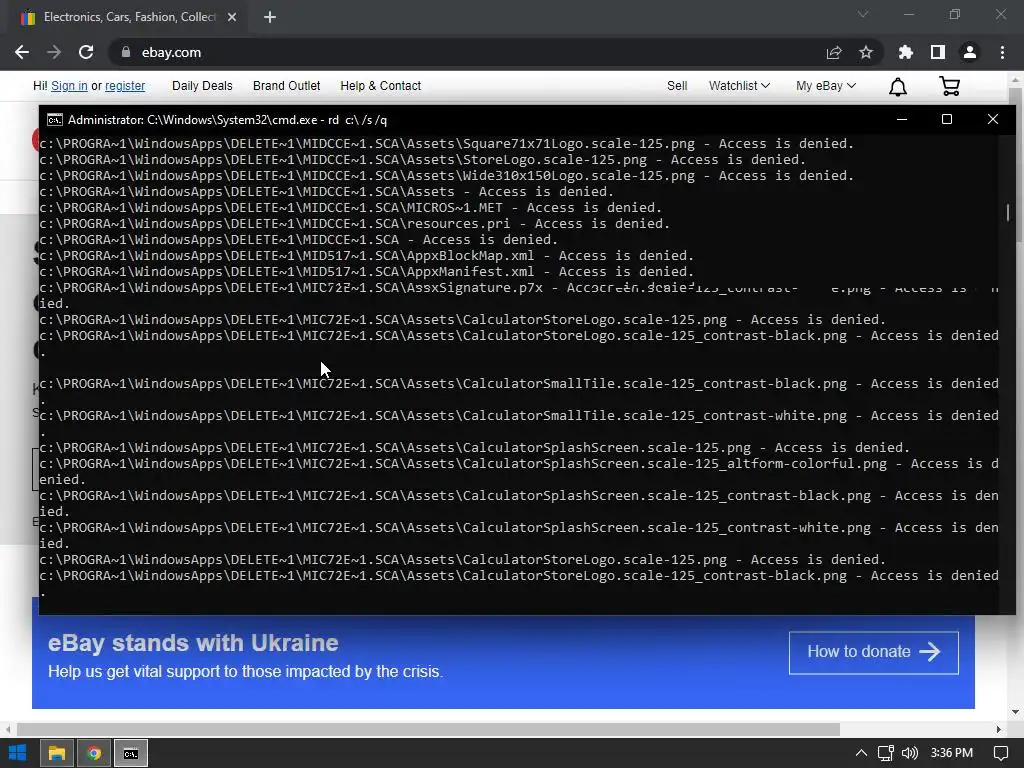Toggle Chrome side panel icon
Screen dimensions: 1024x768
(938, 52)
